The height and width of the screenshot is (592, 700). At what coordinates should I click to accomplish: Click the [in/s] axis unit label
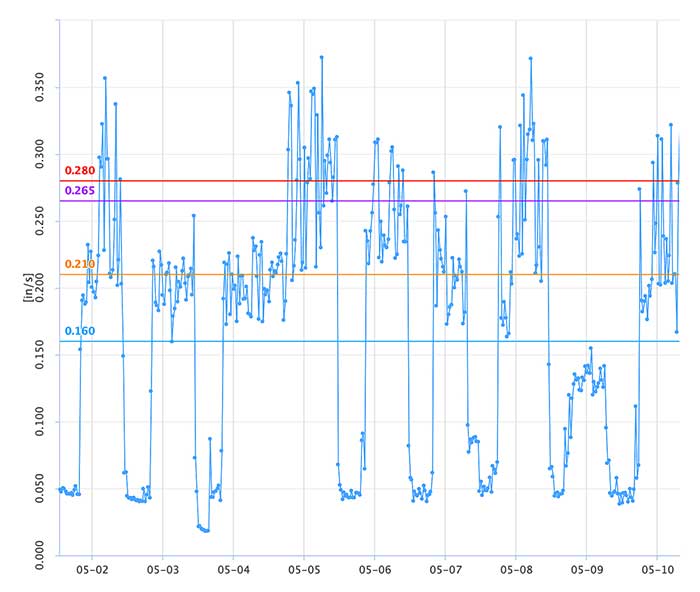[x=28, y=288]
